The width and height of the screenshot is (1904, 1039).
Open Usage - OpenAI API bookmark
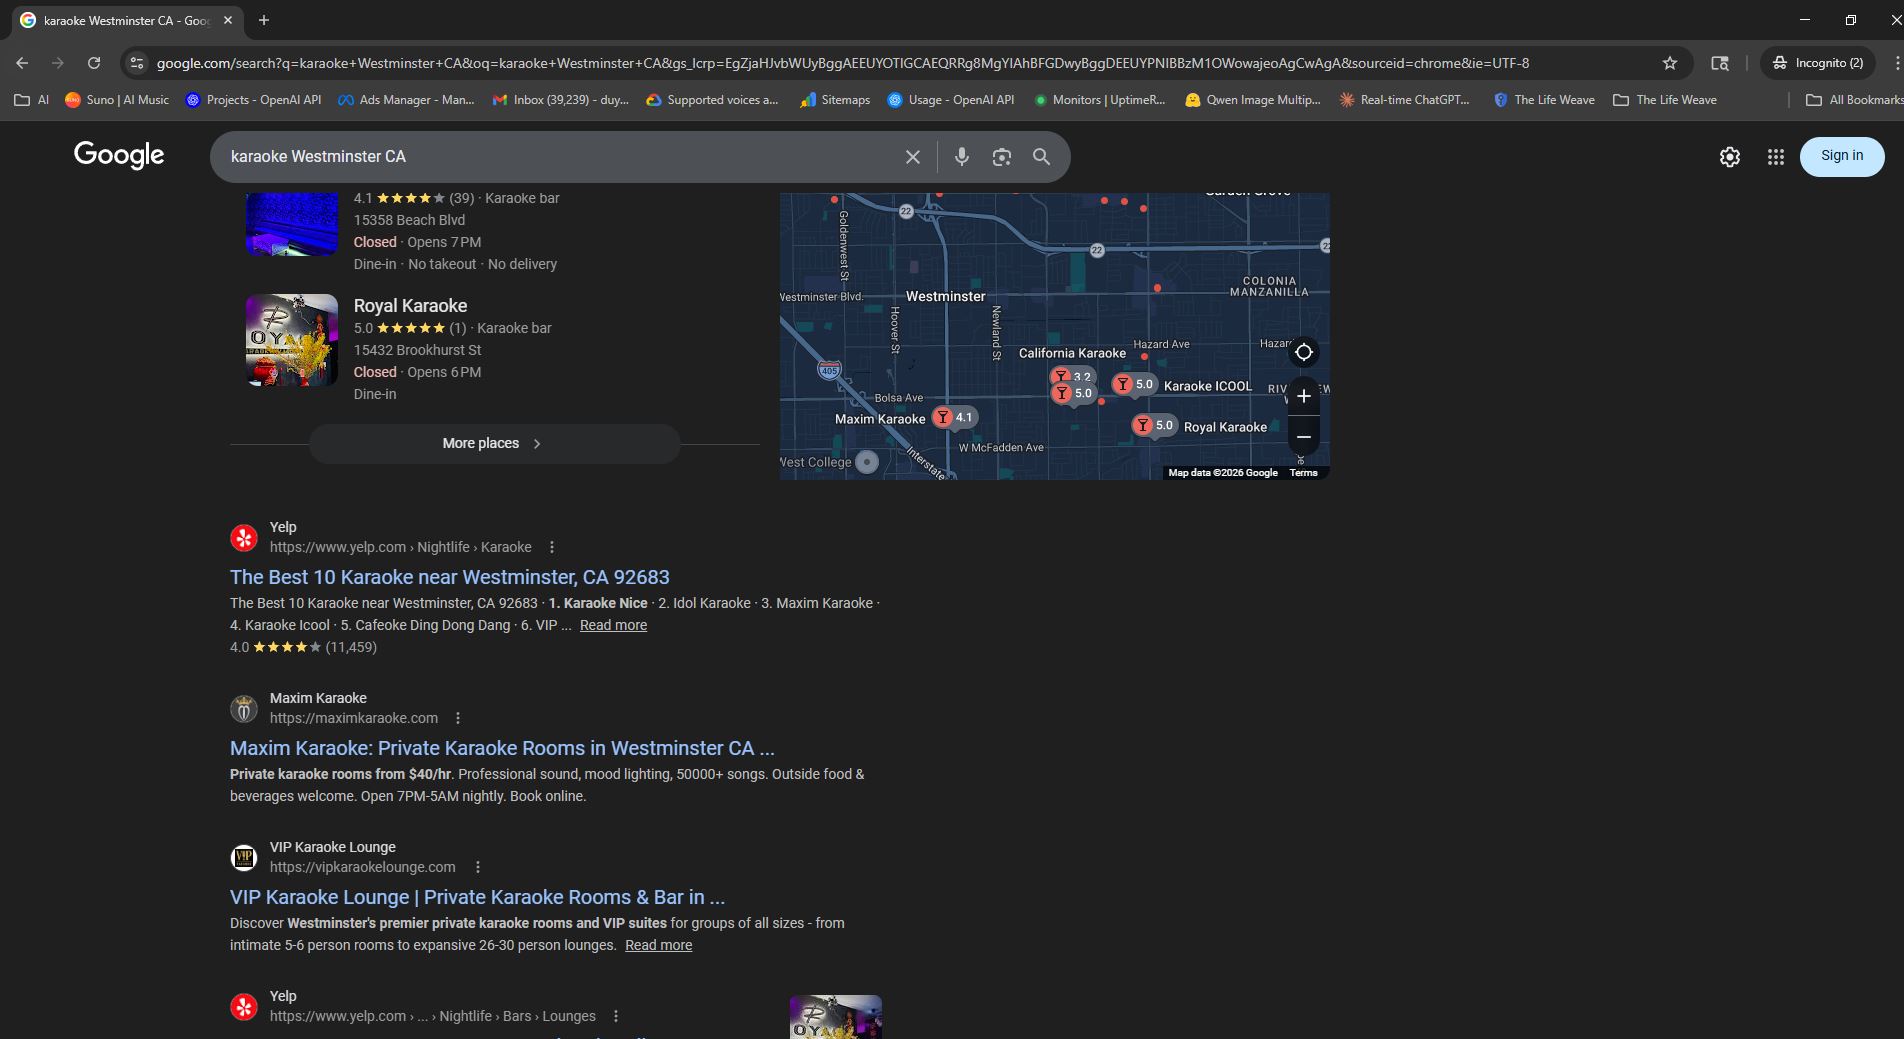point(951,100)
